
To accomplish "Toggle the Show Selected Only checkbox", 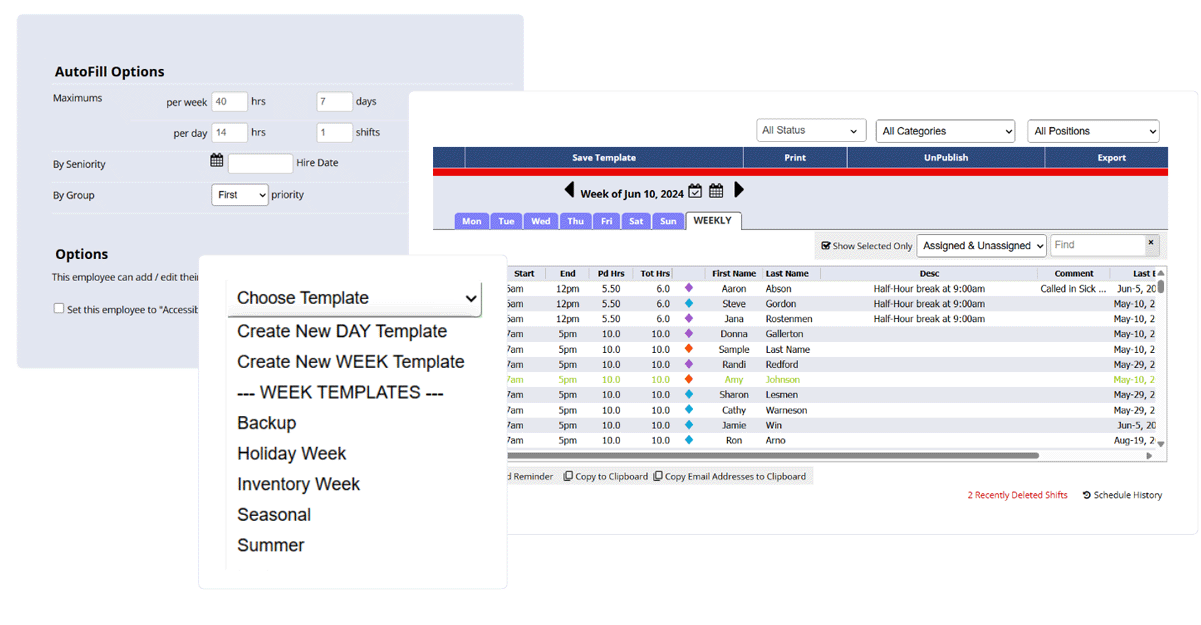I will (x=828, y=245).
